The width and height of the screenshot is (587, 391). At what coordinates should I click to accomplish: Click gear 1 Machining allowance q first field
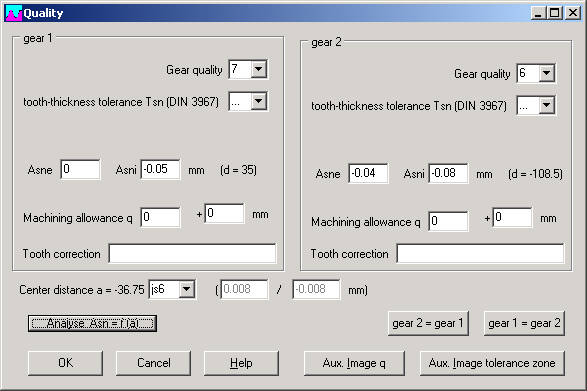point(160,217)
